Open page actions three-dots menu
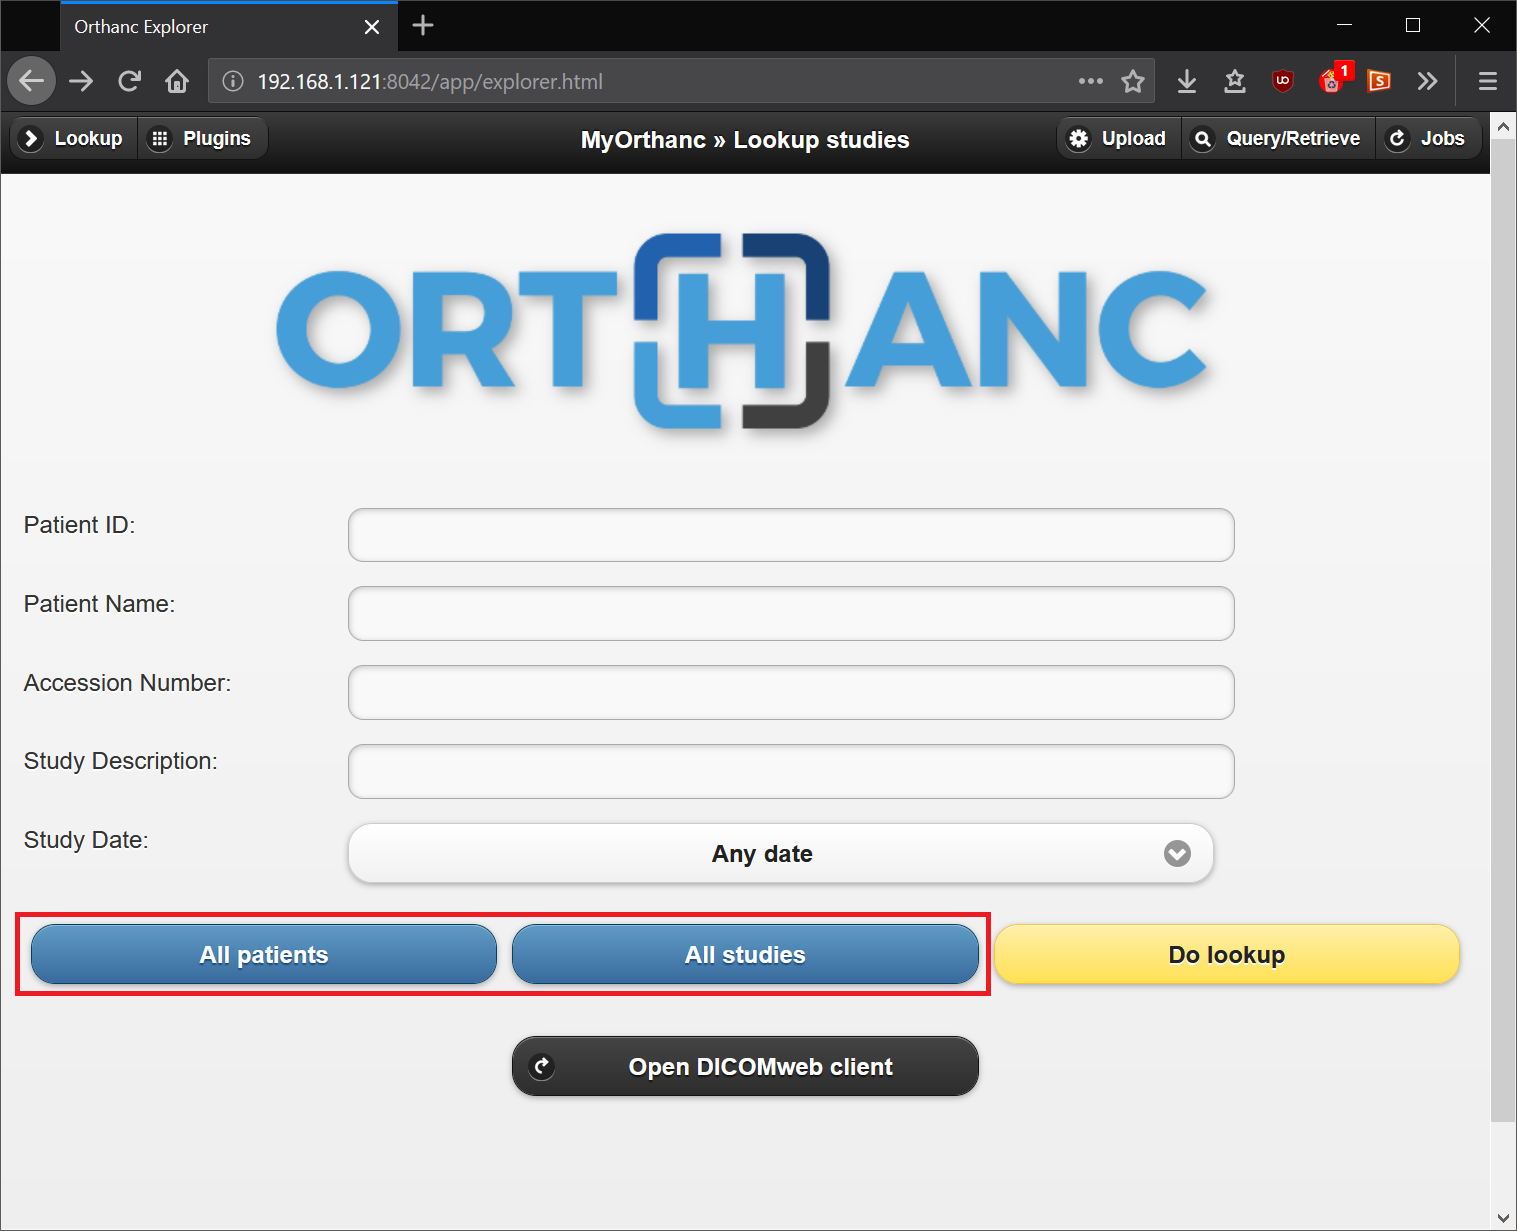The height and width of the screenshot is (1231, 1517). [x=1091, y=81]
